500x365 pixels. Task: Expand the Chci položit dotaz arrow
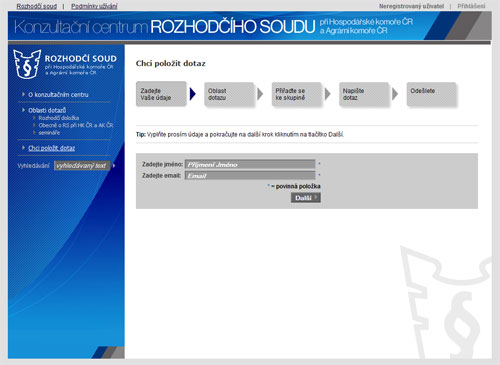tap(23, 148)
